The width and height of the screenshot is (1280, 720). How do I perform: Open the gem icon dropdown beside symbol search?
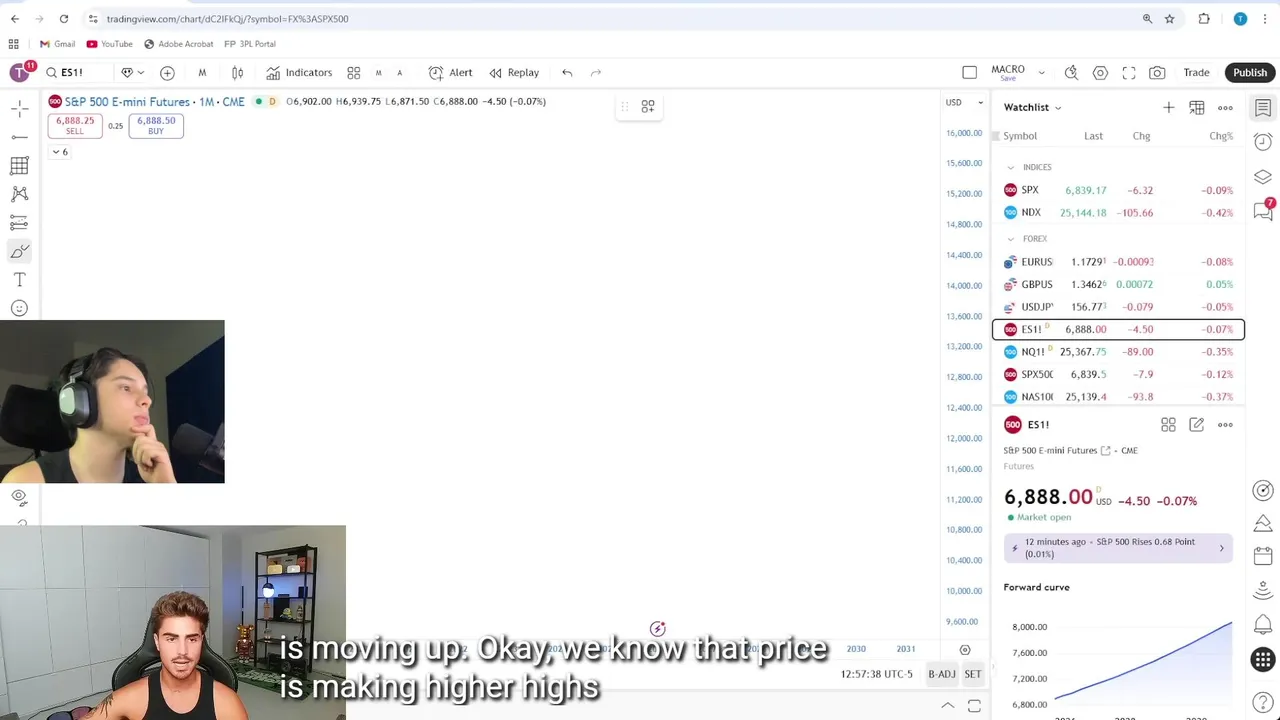pos(132,73)
